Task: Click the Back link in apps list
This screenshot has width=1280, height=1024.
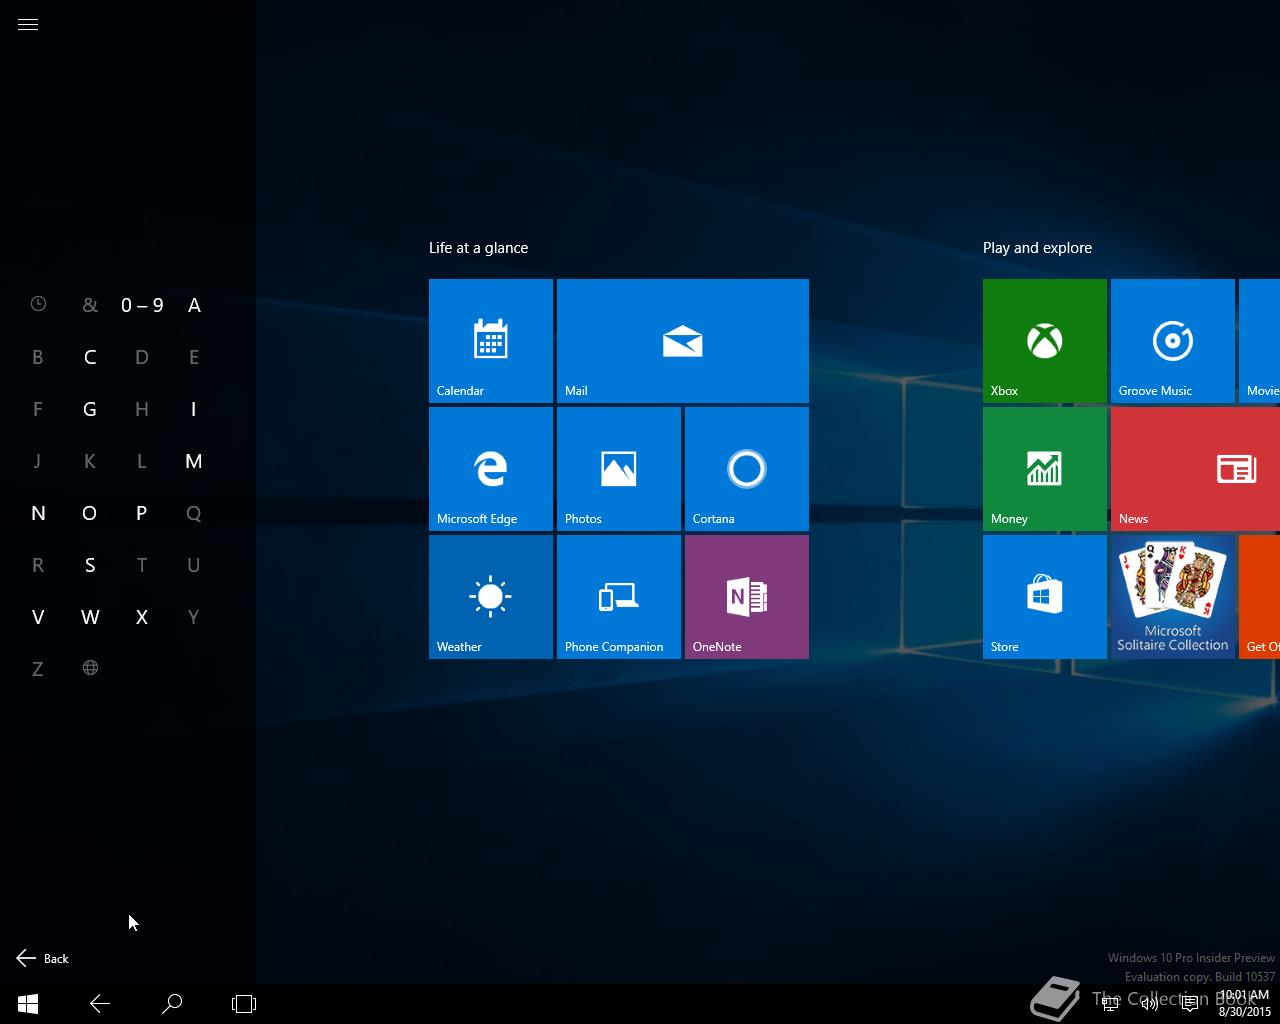Action: coord(43,958)
